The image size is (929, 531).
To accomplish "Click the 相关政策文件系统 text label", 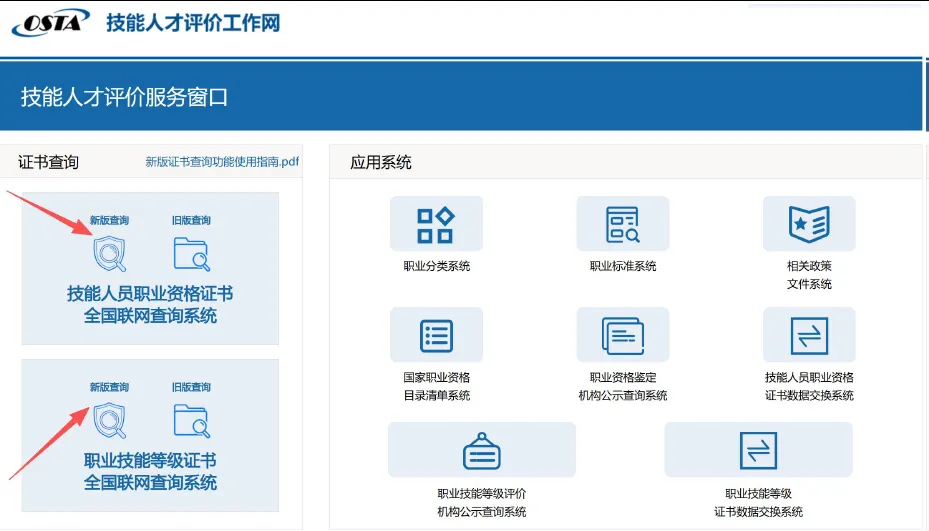I will pos(809,275).
